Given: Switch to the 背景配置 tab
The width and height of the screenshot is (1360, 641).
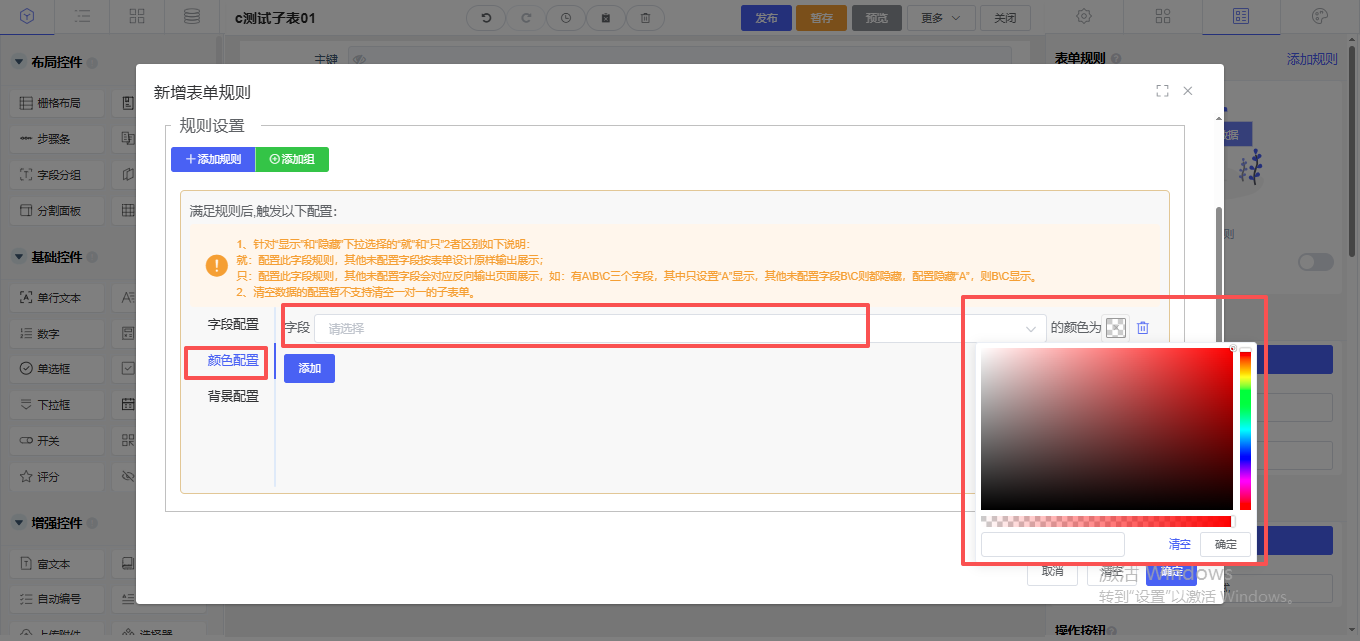Looking at the screenshot, I should click(233, 396).
